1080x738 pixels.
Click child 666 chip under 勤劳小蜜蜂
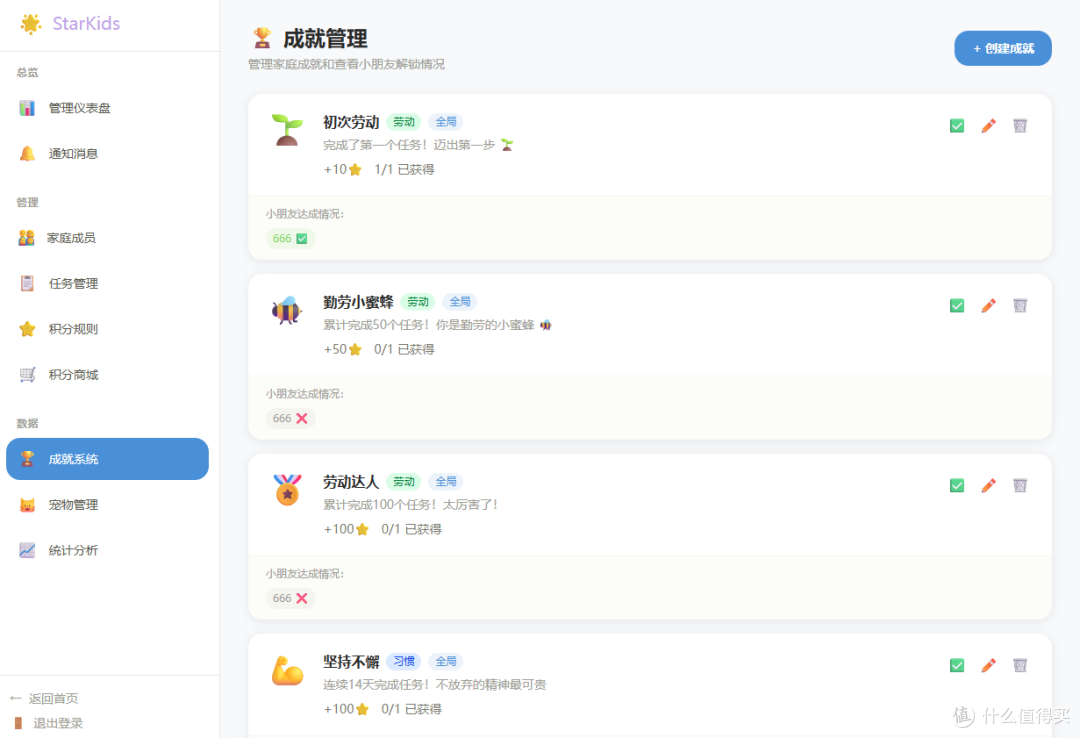290,418
